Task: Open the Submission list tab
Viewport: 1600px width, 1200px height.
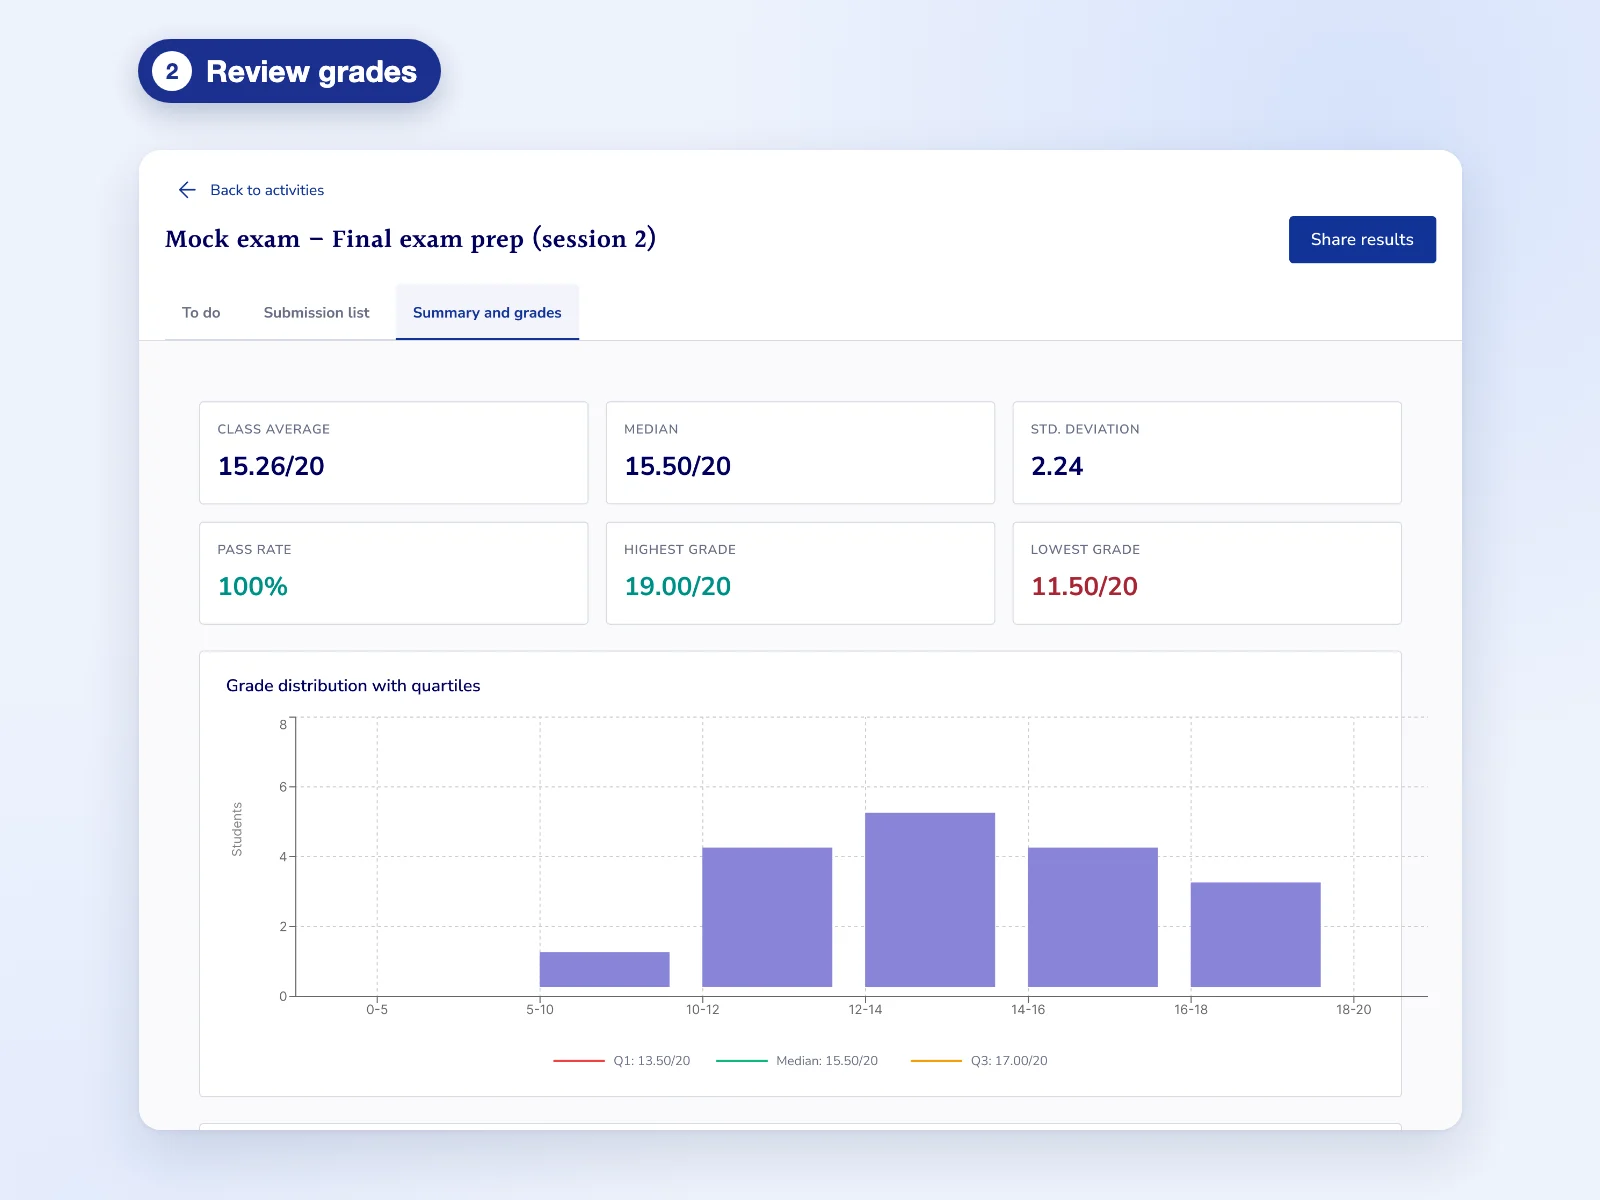Action: click(316, 313)
